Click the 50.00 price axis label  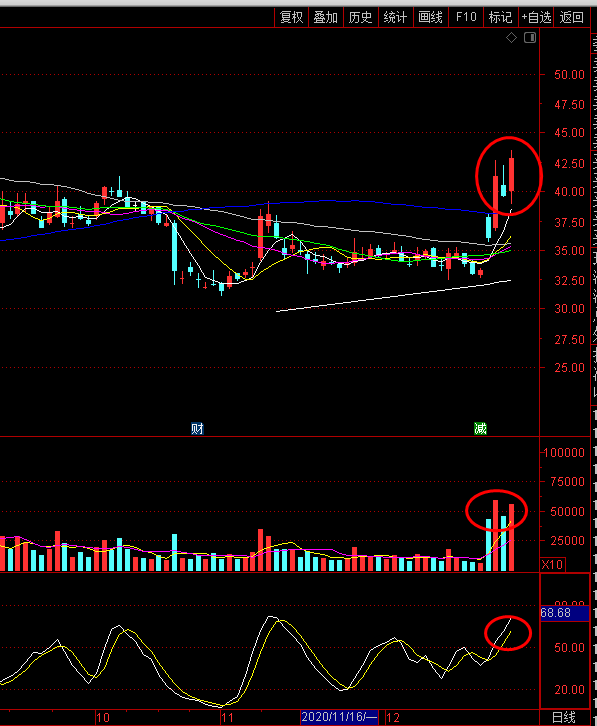click(x=569, y=75)
